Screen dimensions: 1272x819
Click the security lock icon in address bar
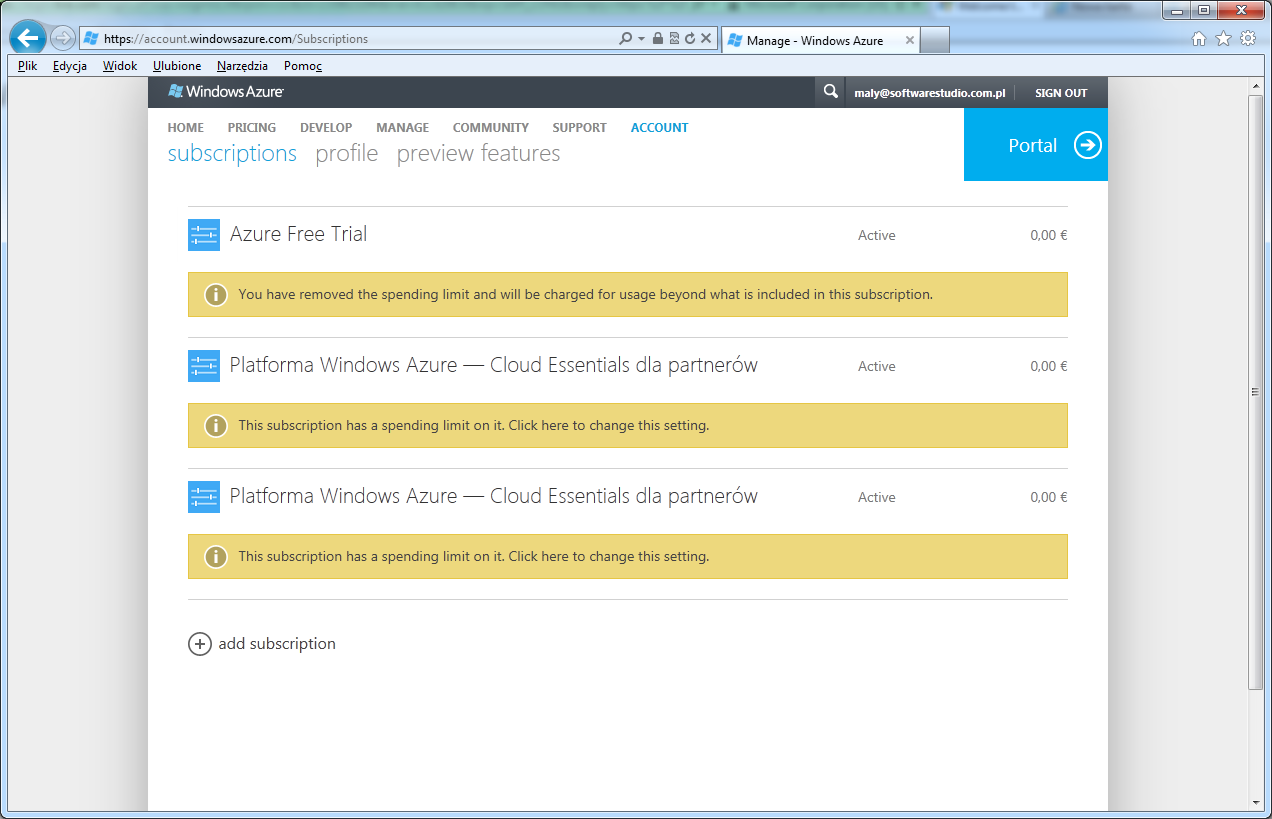(657, 39)
